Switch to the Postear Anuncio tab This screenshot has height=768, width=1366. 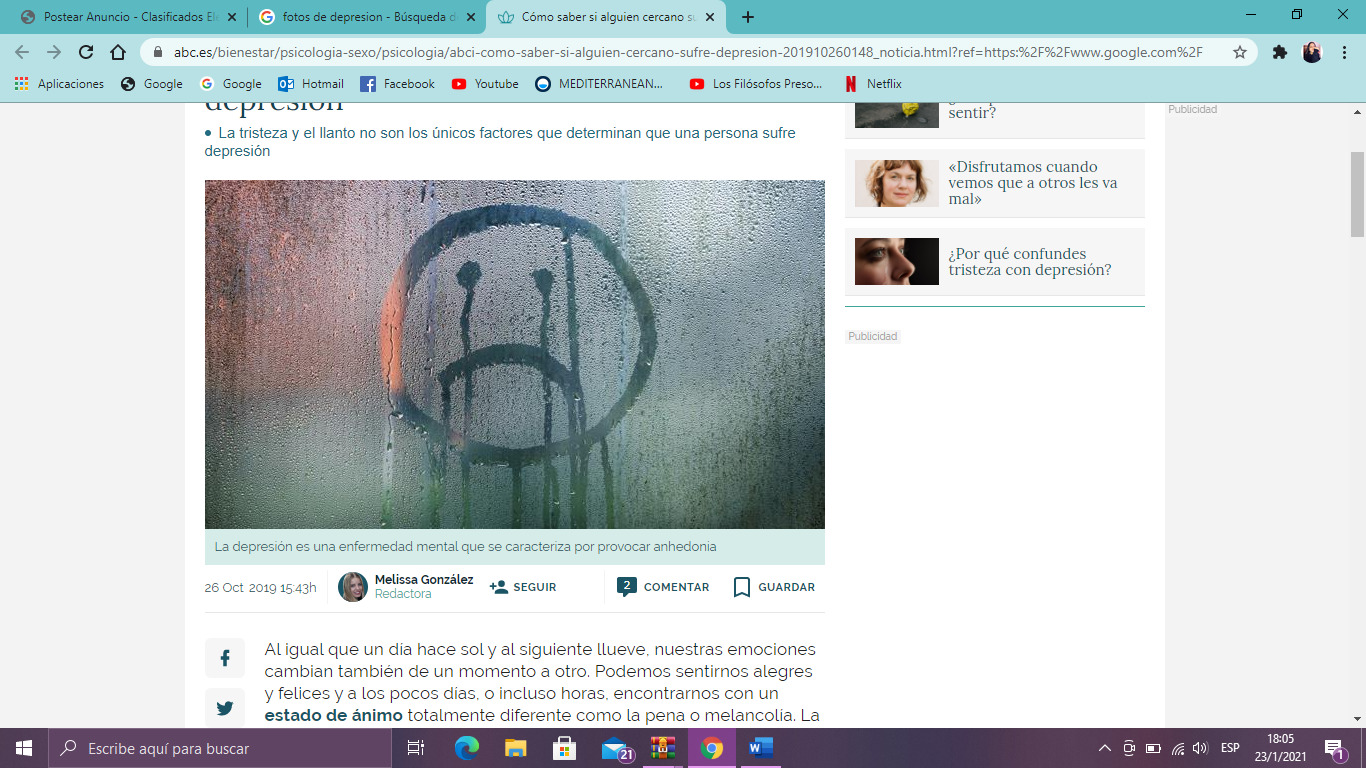(125, 17)
